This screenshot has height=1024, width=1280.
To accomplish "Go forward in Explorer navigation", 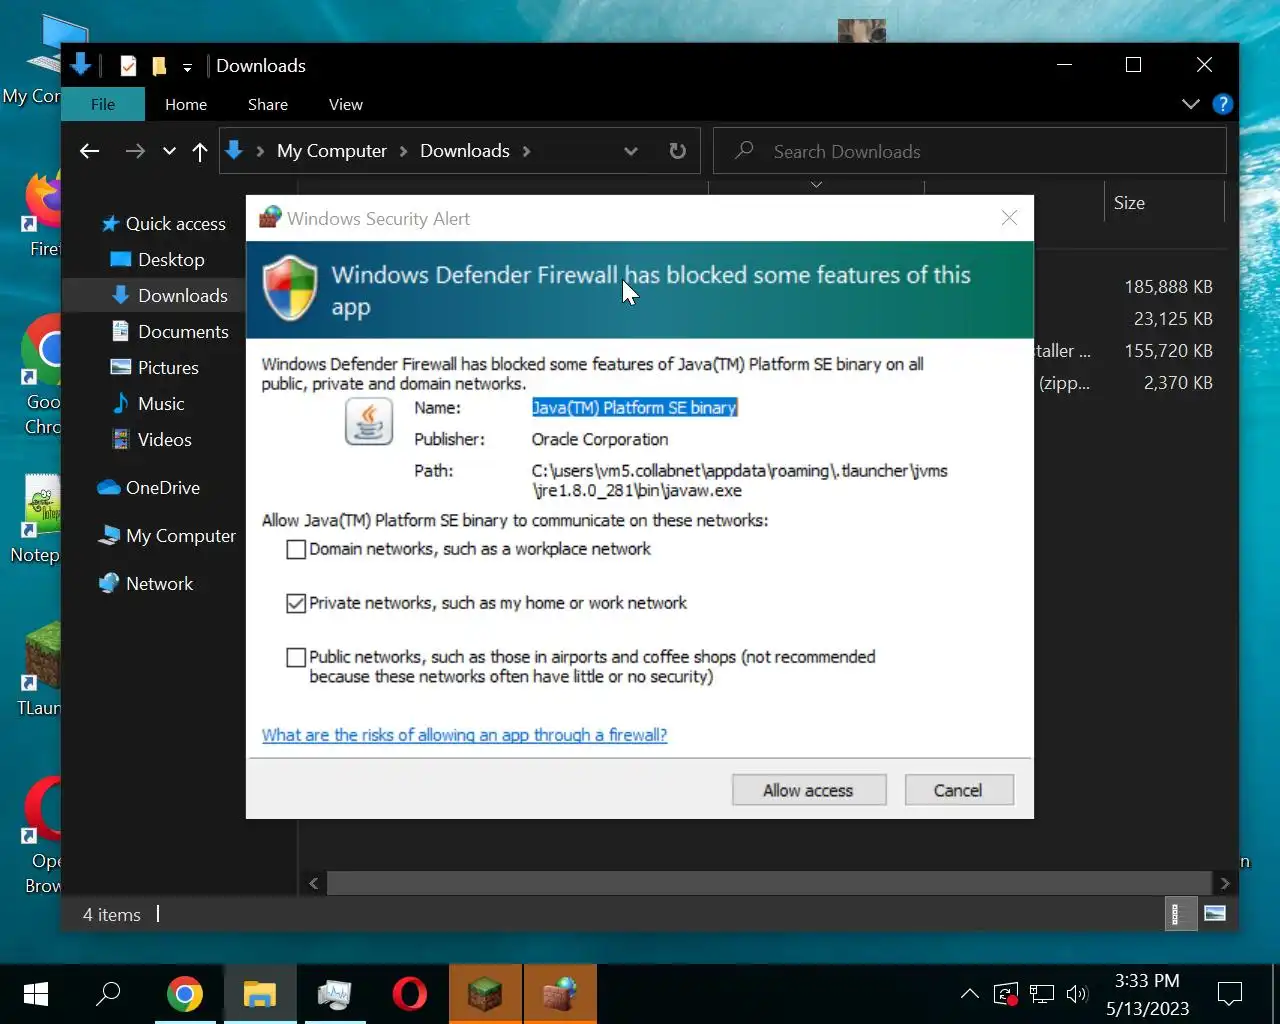I will (x=135, y=151).
